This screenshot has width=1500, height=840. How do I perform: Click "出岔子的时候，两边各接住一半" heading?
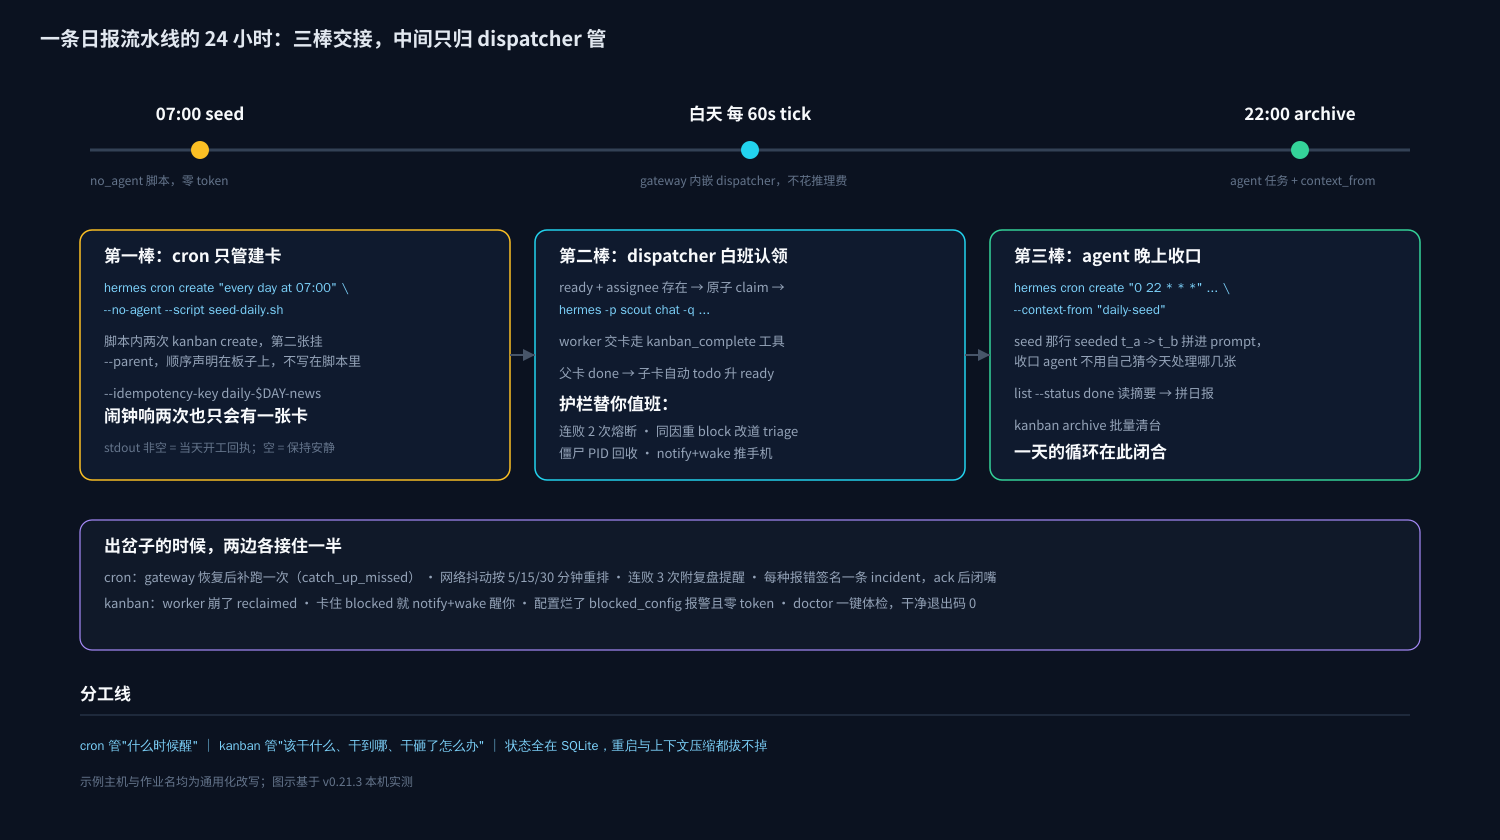[223, 546]
